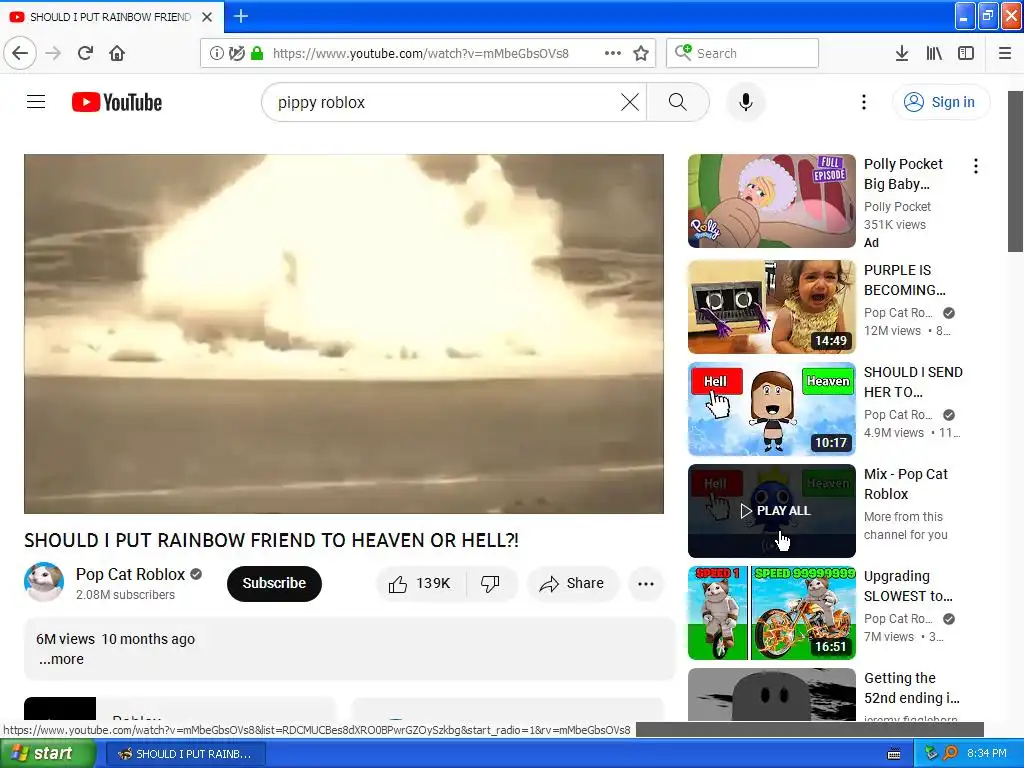Click the video player area
This screenshot has width=1024, height=768.
344,334
